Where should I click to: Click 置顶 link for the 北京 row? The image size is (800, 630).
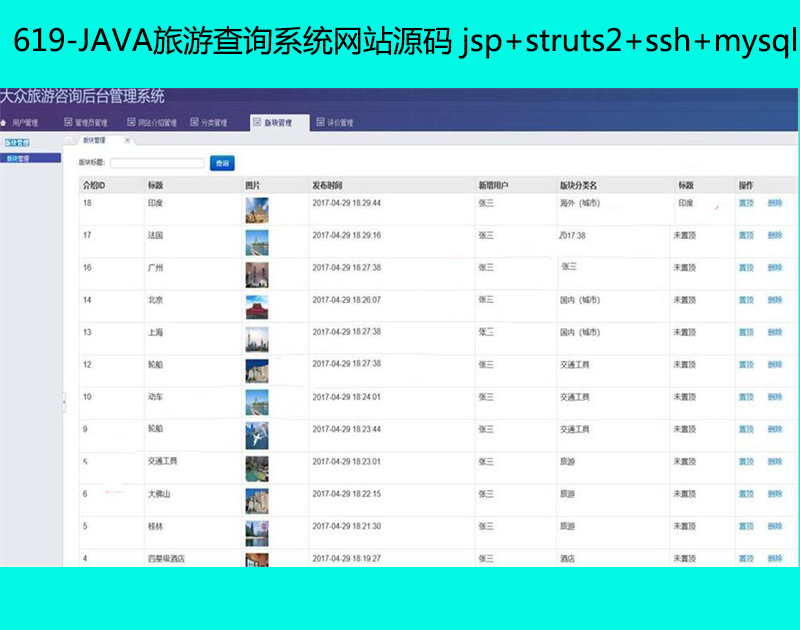coord(746,300)
